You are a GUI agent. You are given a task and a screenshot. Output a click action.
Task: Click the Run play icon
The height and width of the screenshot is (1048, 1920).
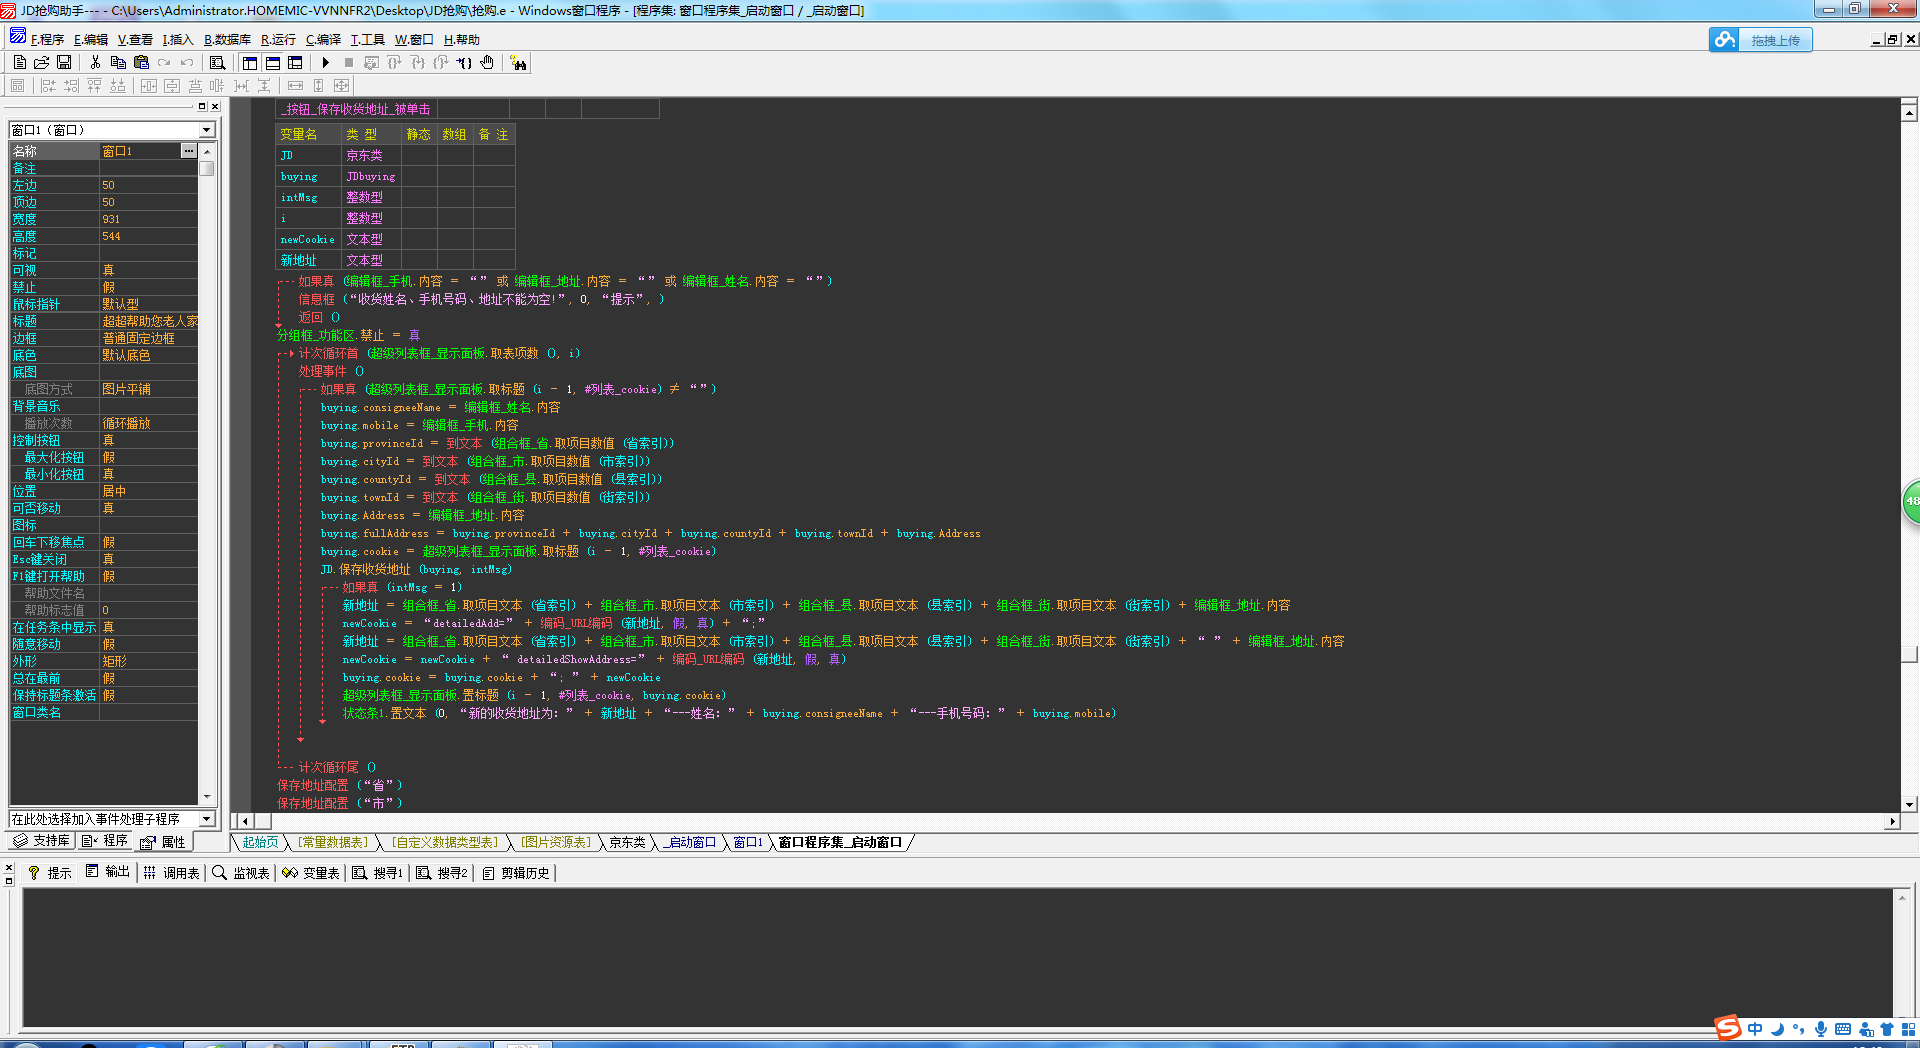326,63
